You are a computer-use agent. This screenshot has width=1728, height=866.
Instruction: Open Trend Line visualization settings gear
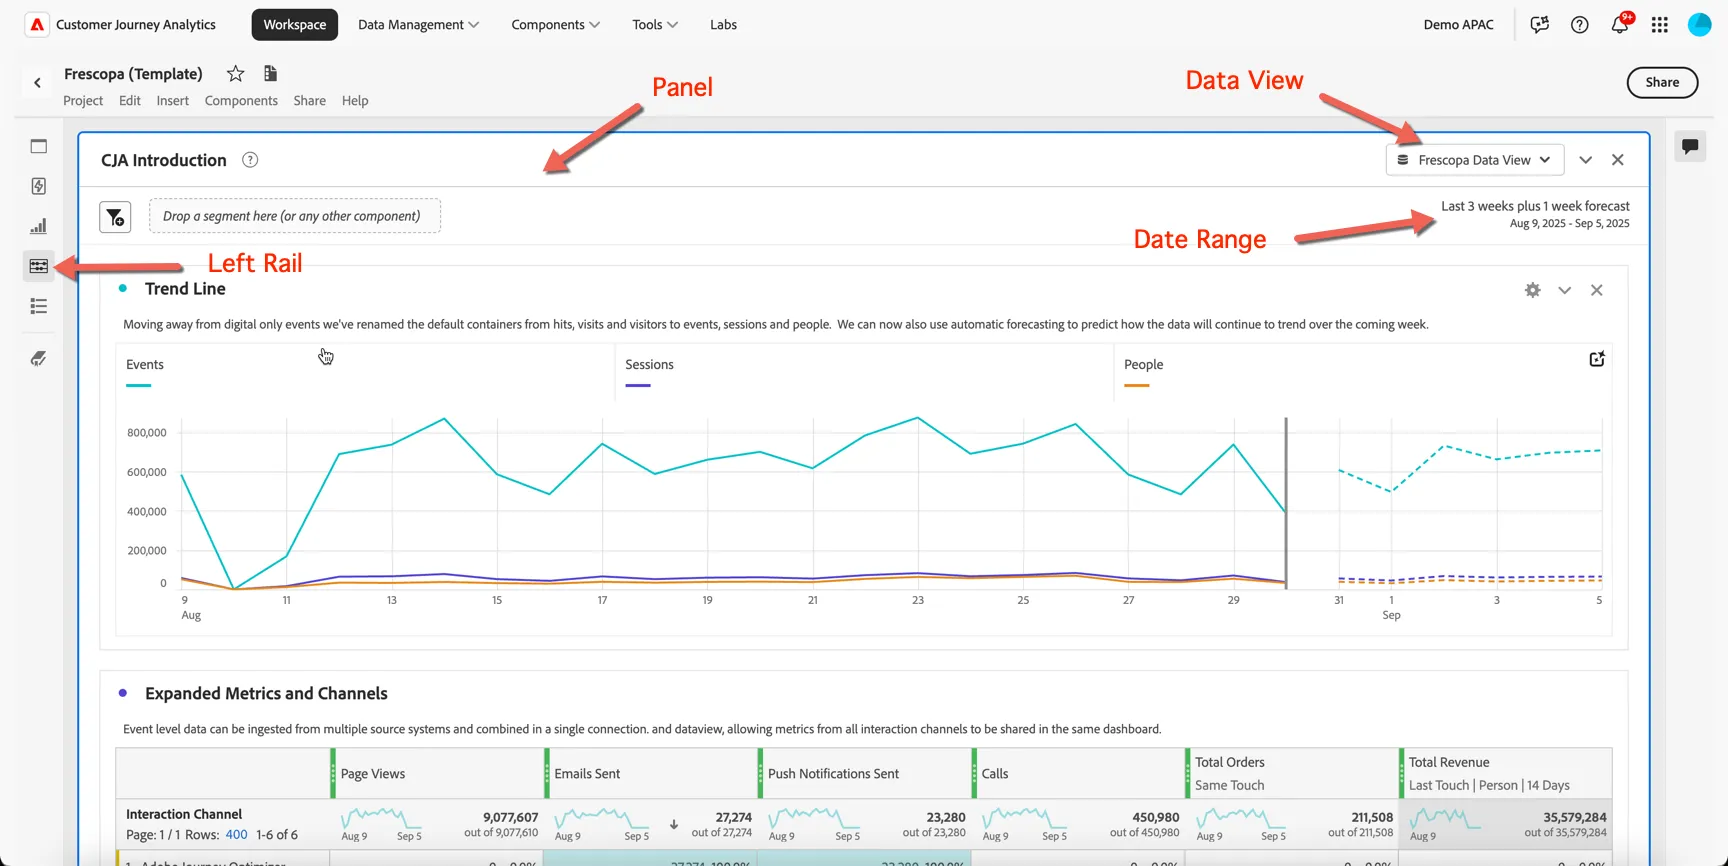pos(1533,290)
